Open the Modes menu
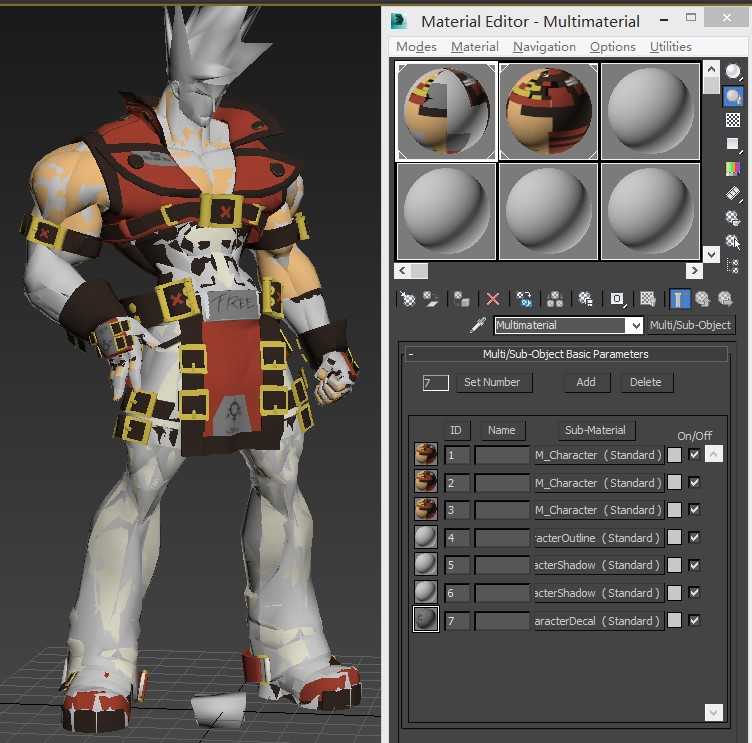This screenshot has width=752, height=743. pos(416,47)
